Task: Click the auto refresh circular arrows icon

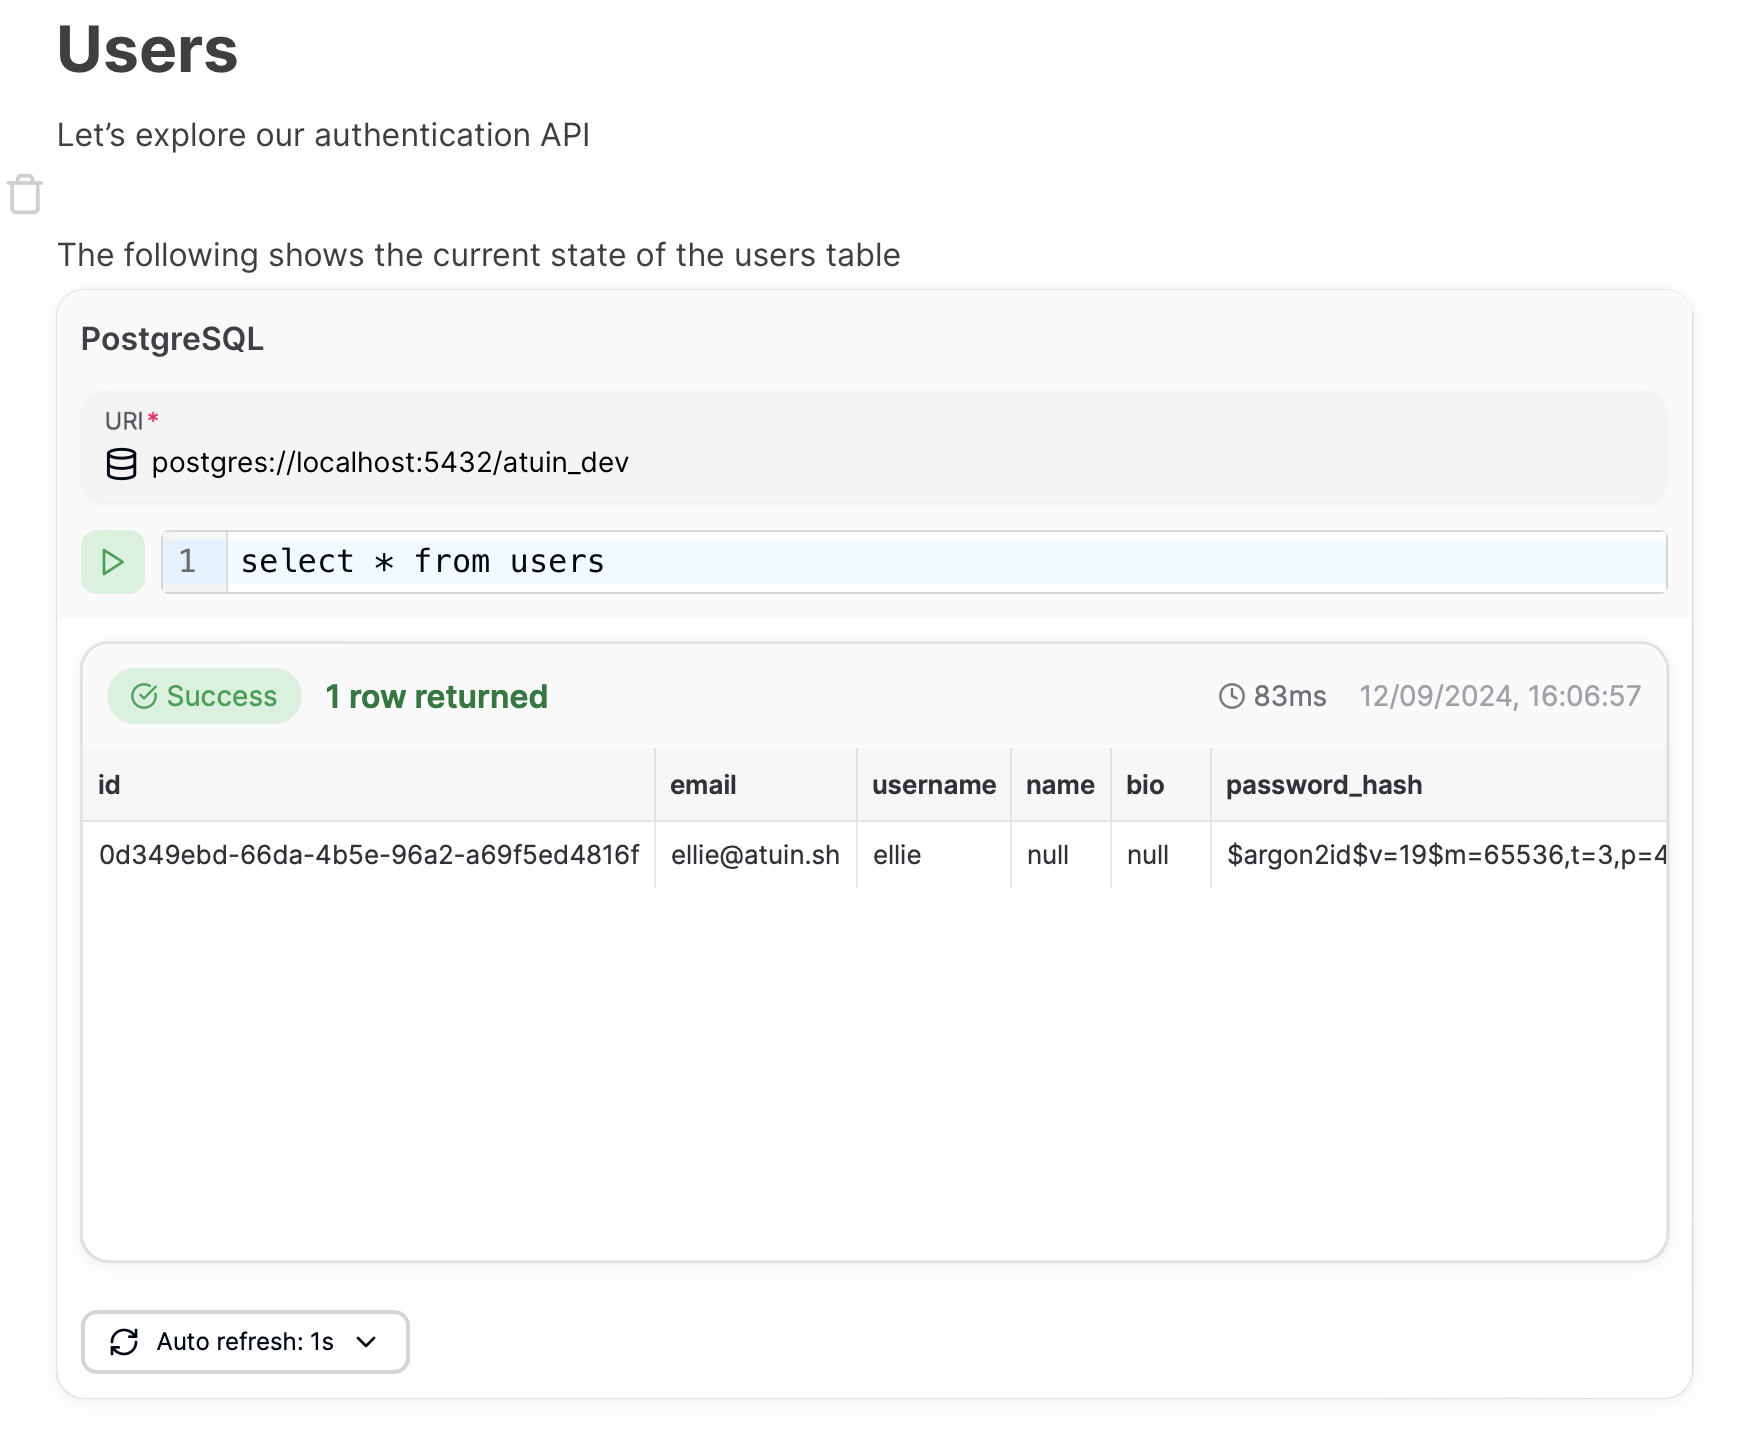Action: (124, 1342)
